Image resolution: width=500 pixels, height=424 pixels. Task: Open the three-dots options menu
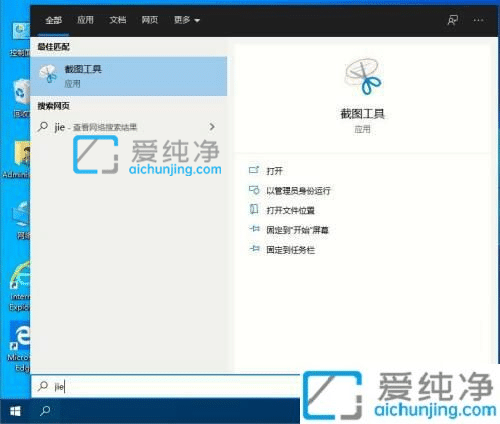tap(478, 20)
